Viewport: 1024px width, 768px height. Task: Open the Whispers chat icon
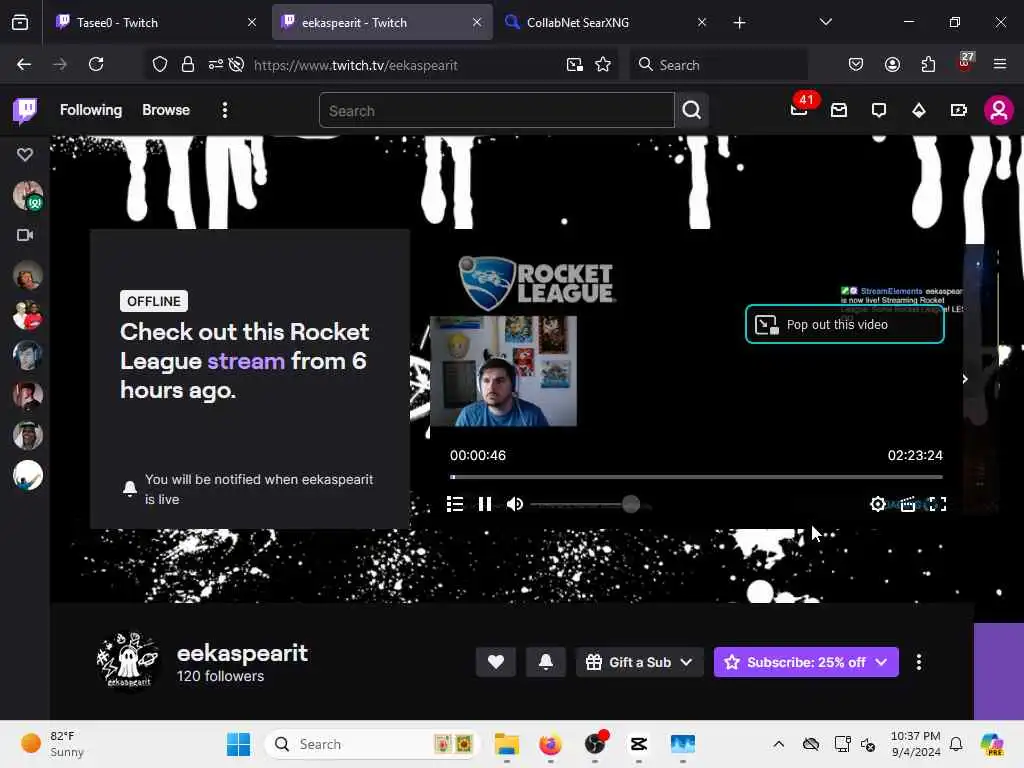click(x=878, y=110)
